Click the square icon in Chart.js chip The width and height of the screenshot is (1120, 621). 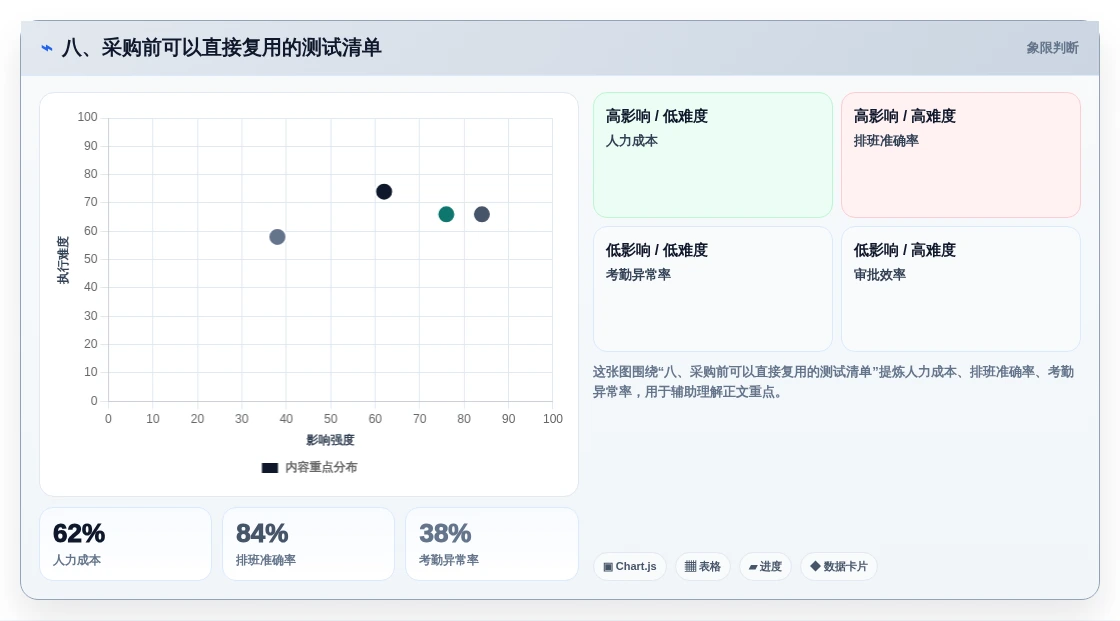608,567
